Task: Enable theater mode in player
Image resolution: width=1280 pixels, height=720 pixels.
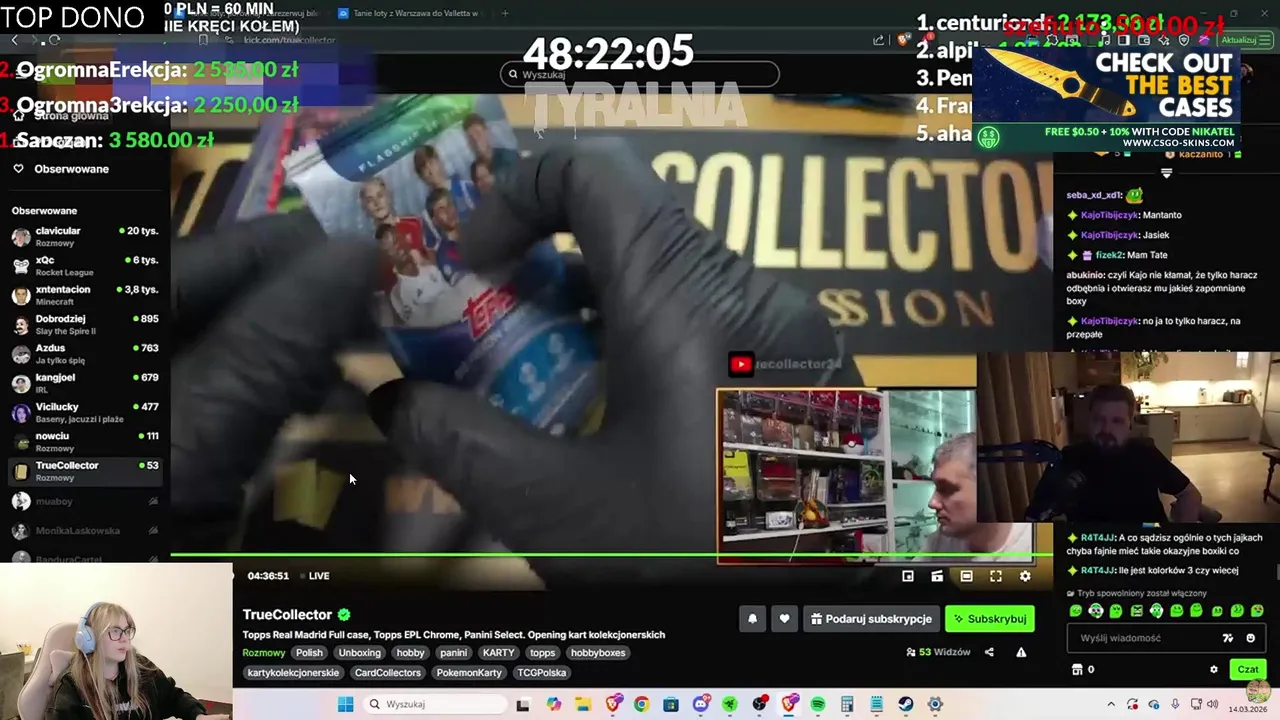Action: (x=966, y=576)
